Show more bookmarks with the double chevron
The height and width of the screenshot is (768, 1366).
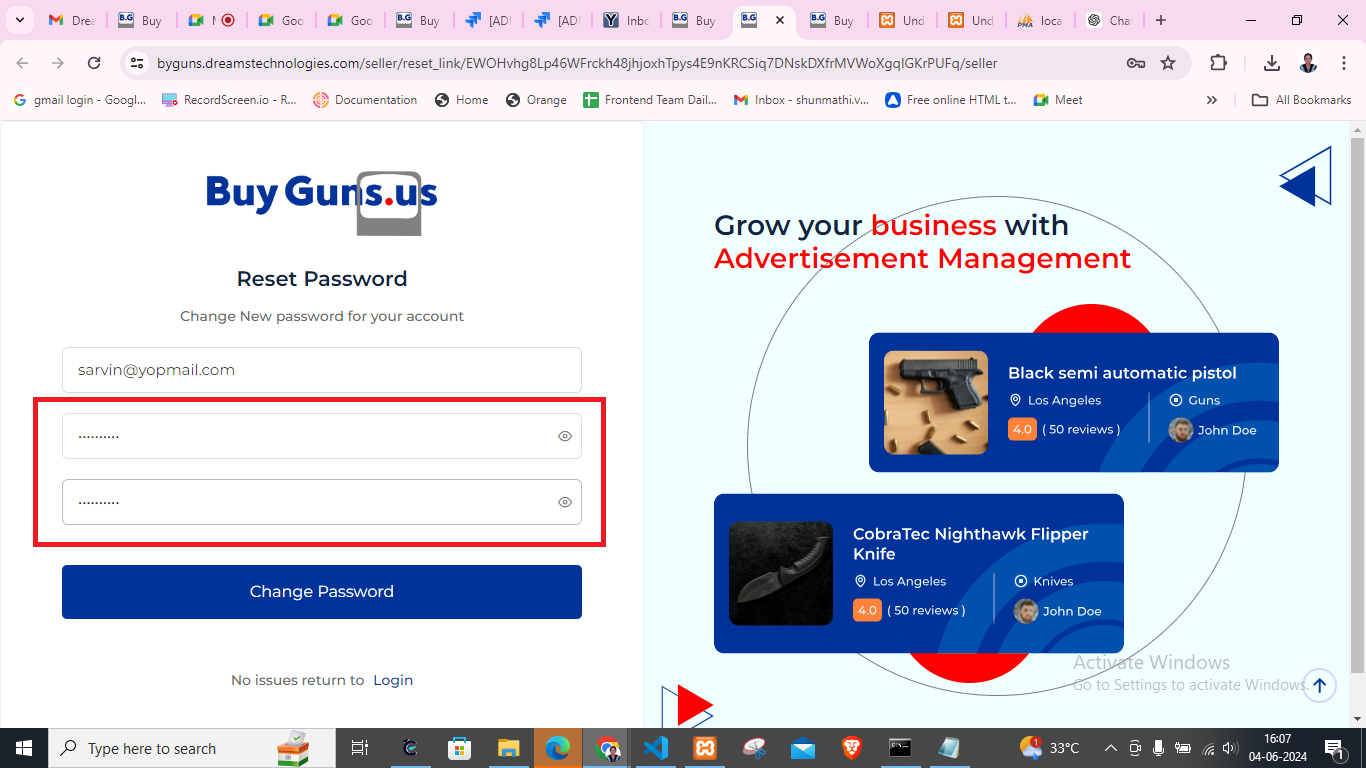[1212, 100]
